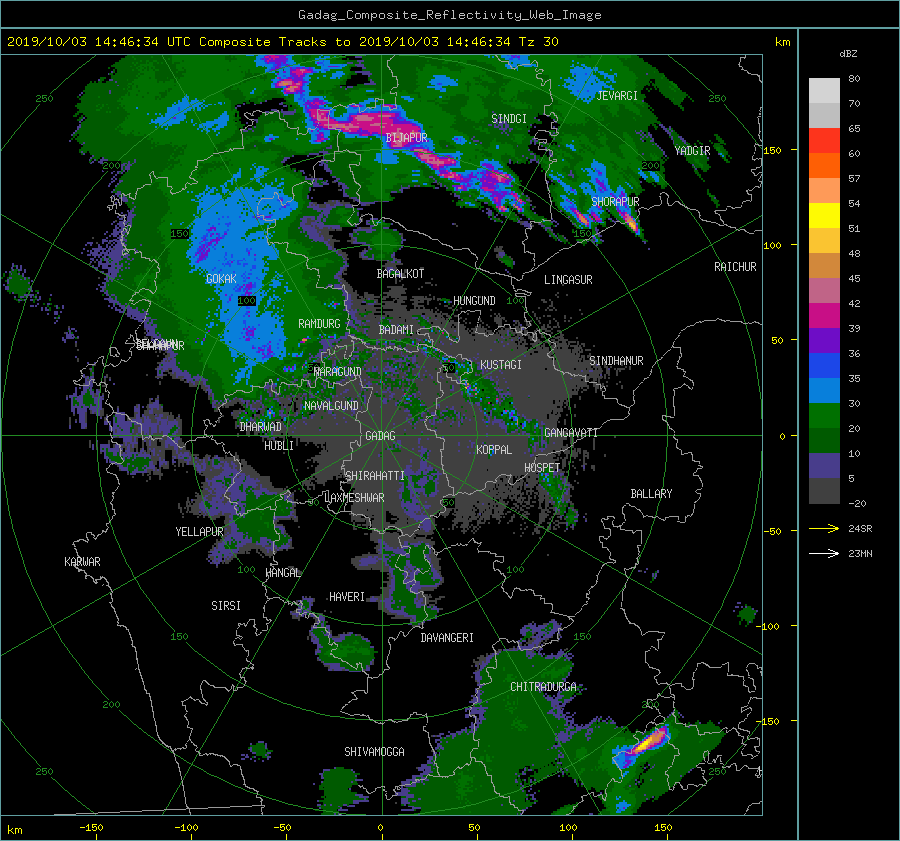The image size is (900, 841).
Task: Click the yellow 24SR arrow in legend
Action: pyautogui.click(x=824, y=528)
